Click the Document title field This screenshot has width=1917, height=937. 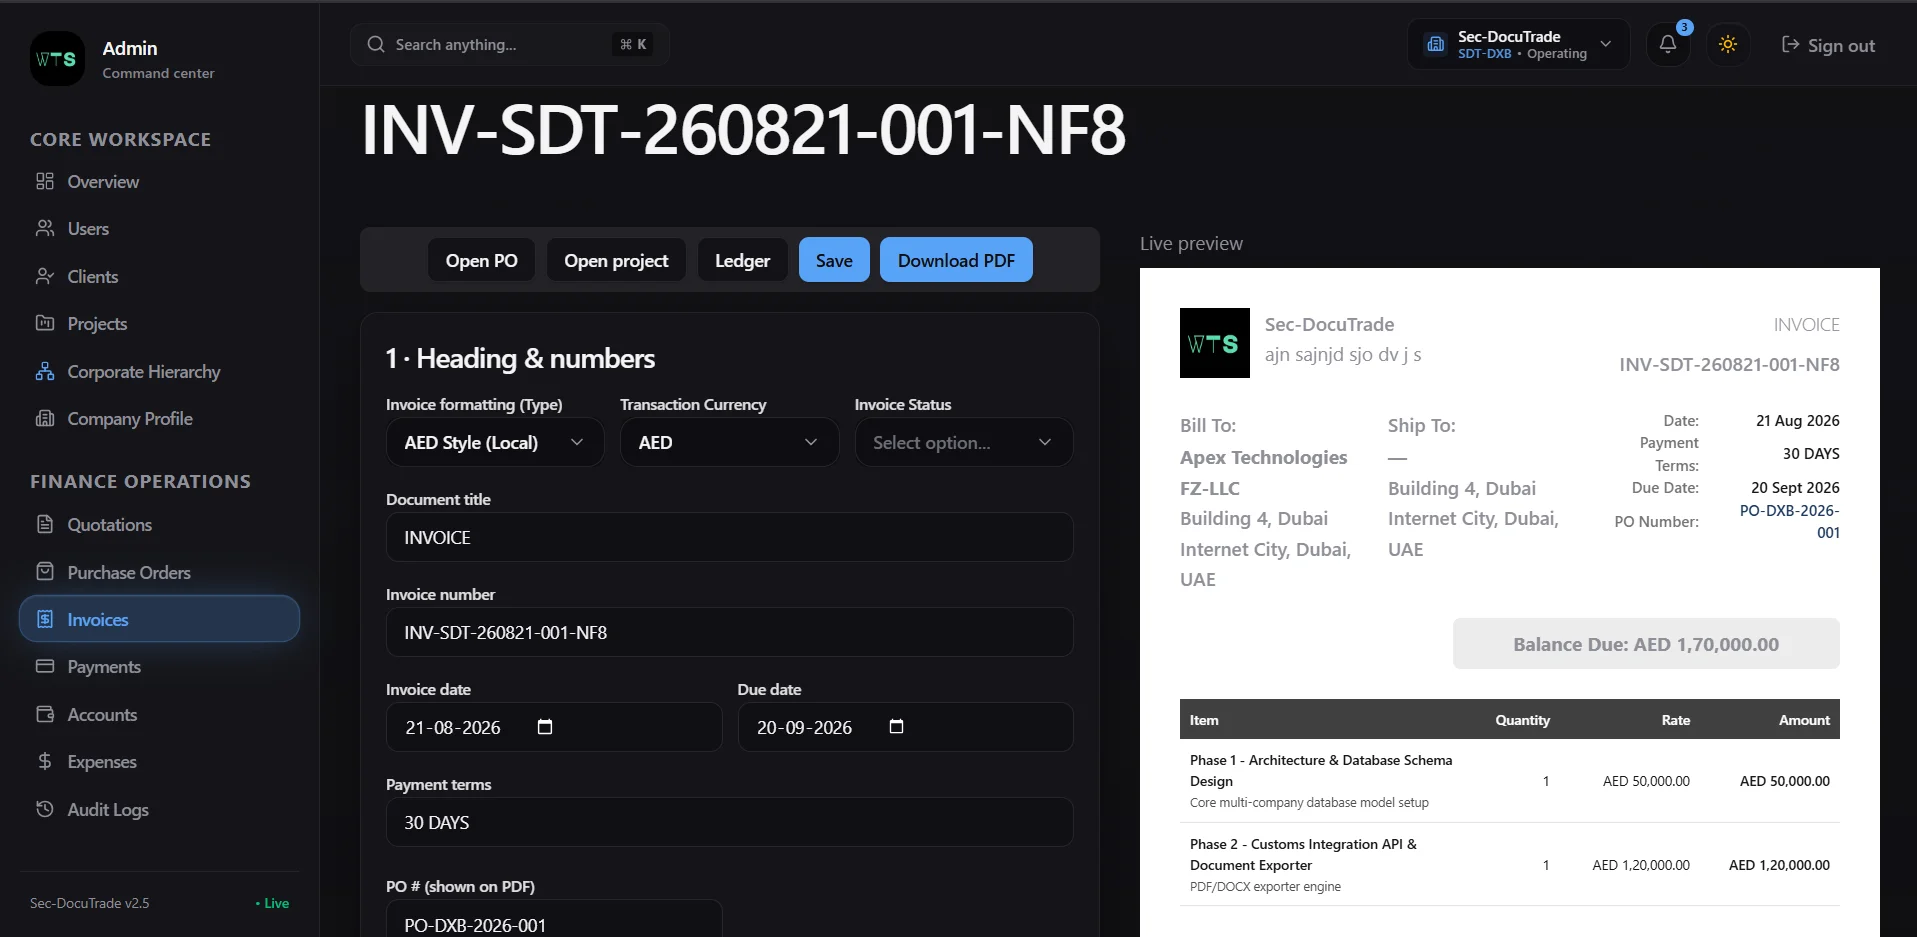[730, 537]
